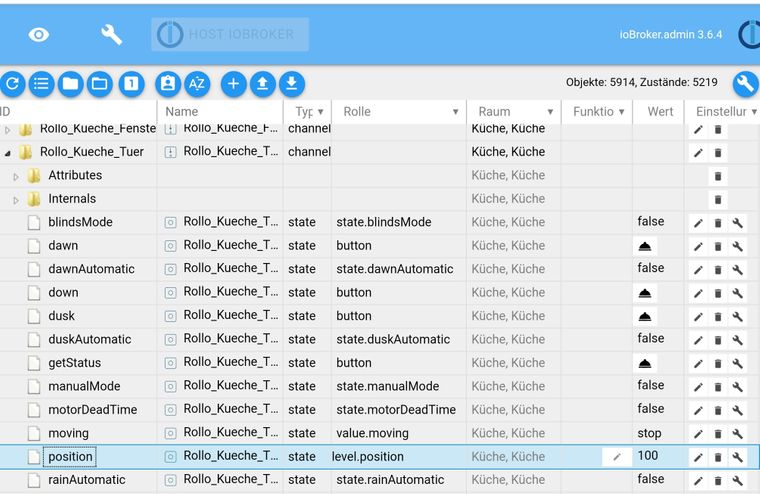Screen dimensions: 760x494
Task: Collapse the Rollo_Kueche_Tuer channel
Action: [x=9, y=153]
